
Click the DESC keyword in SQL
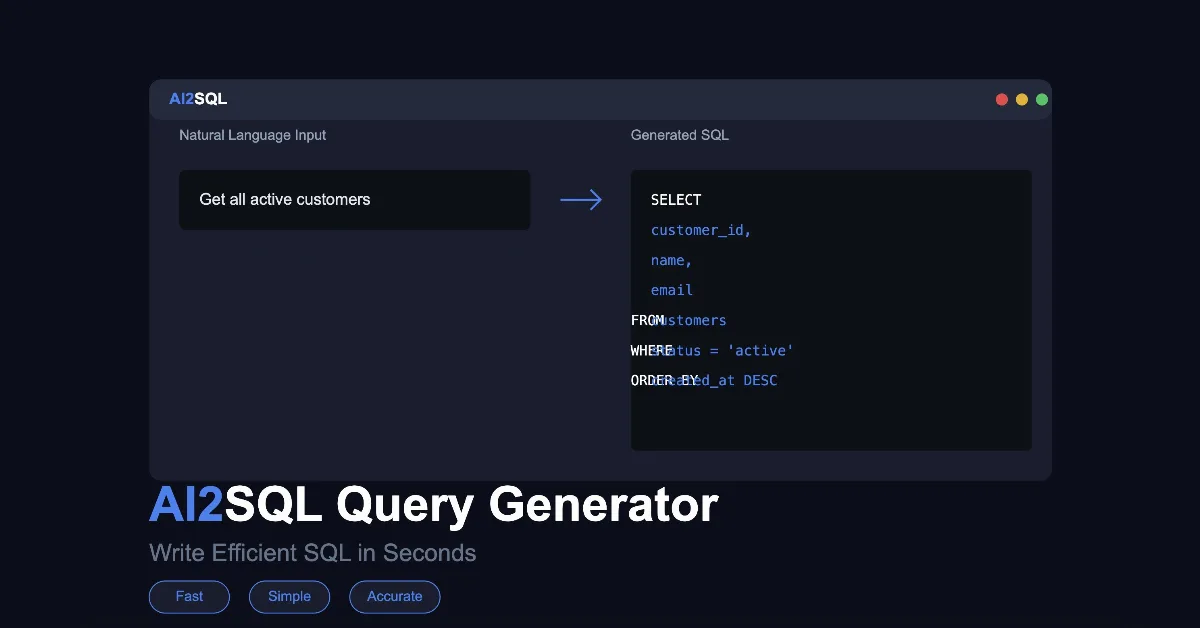pos(761,381)
